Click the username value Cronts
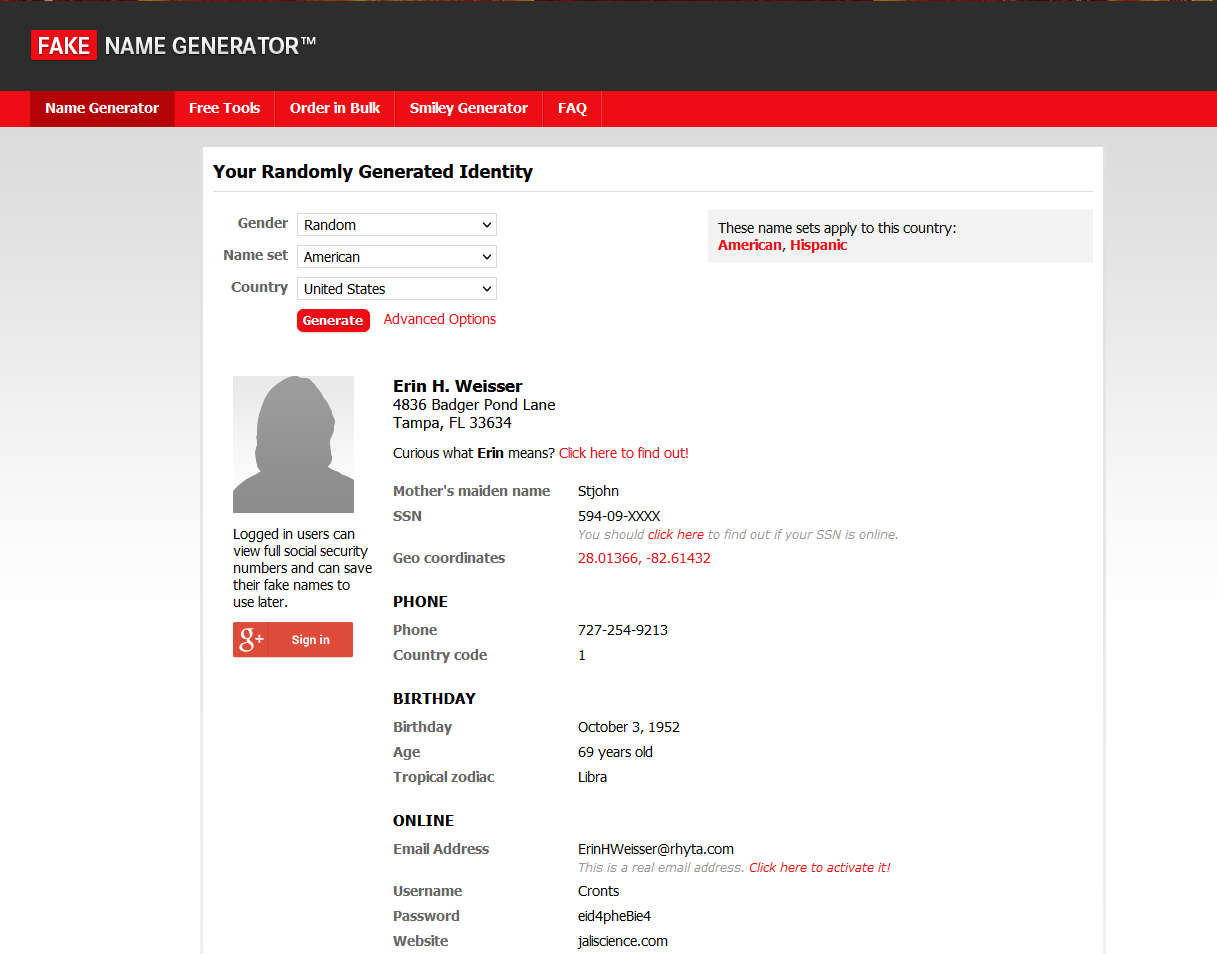The height and width of the screenshot is (954, 1217). [x=598, y=891]
